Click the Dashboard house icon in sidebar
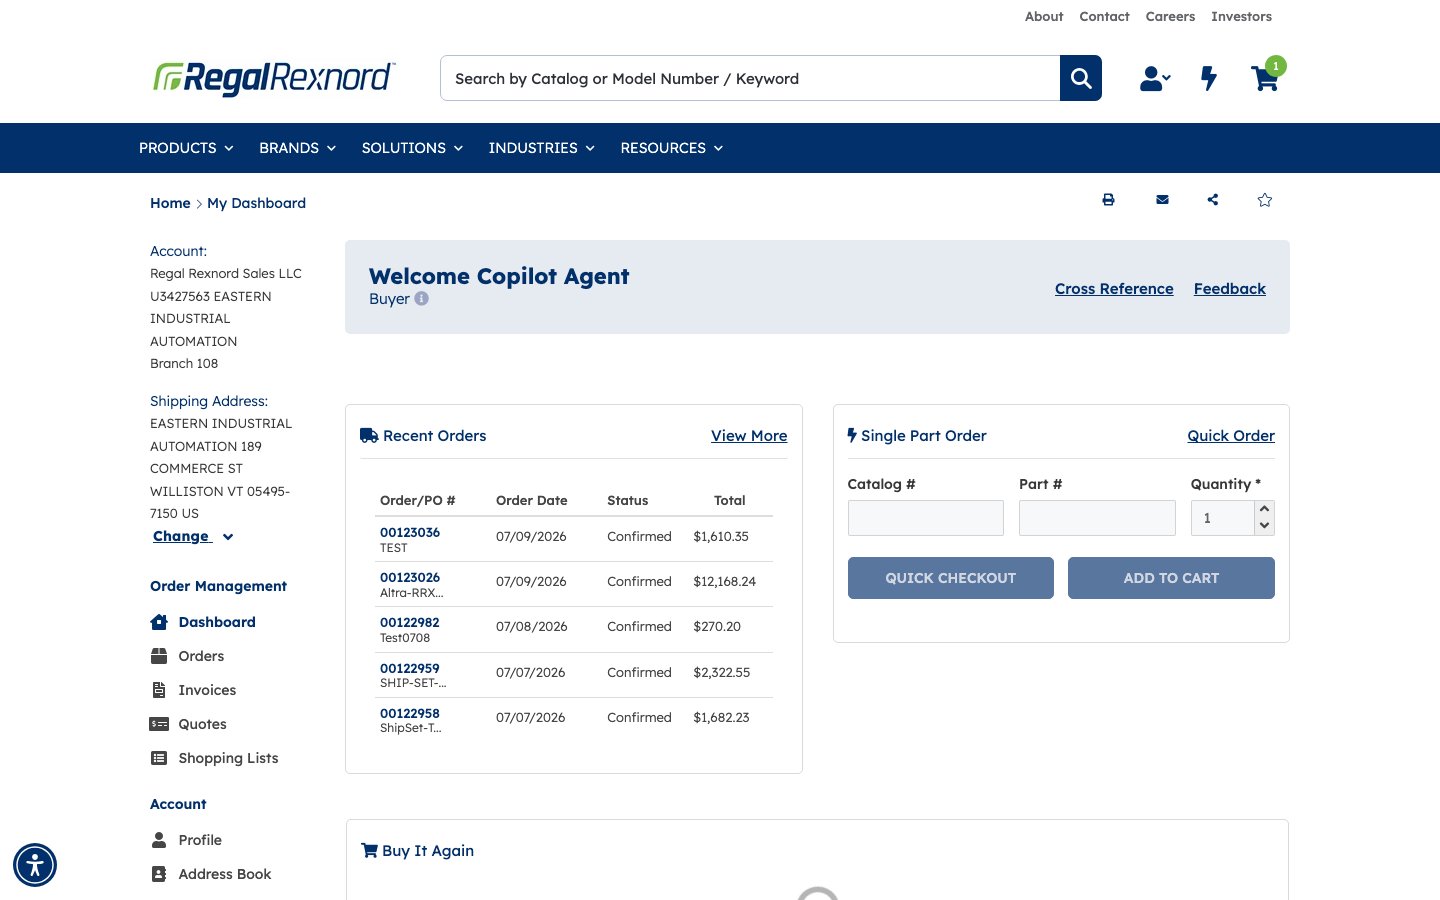 click(159, 622)
